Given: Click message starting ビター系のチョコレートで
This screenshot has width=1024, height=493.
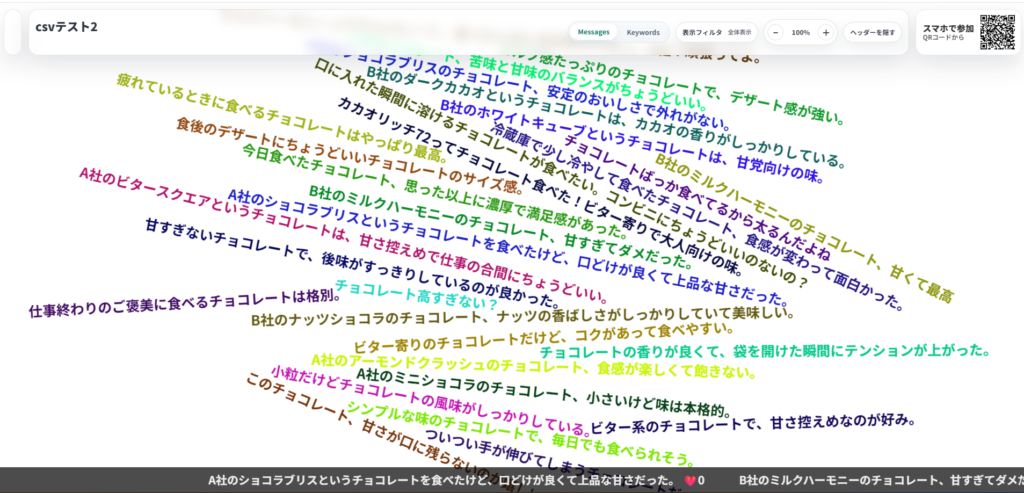Looking at the screenshot, I should click(751, 423).
